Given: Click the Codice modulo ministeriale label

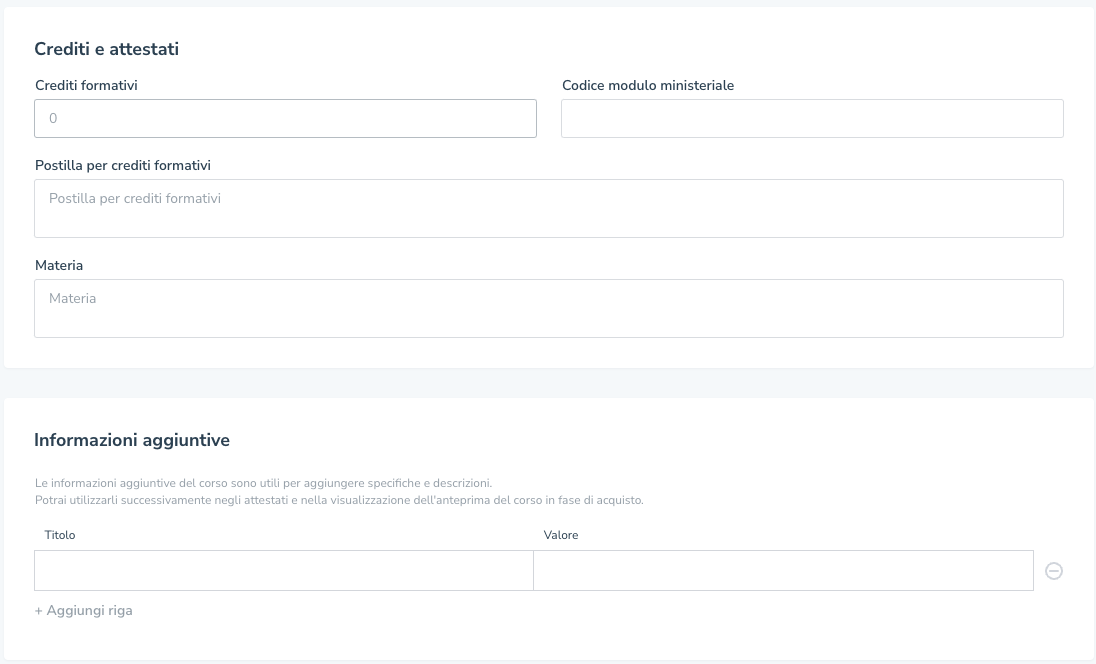Looking at the screenshot, I should [647, 86].
